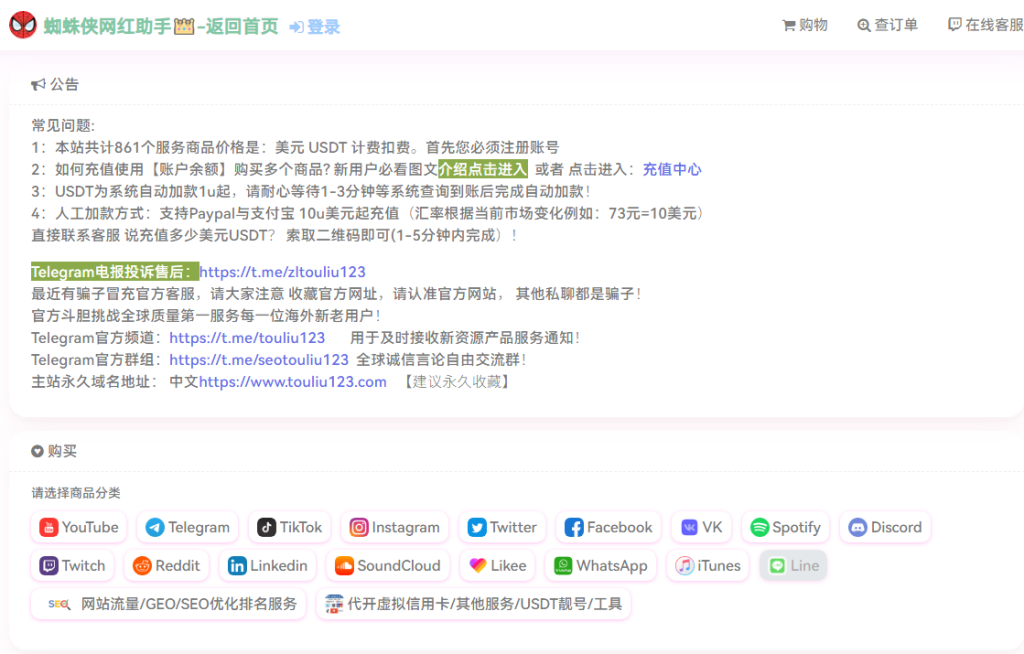Click the order search magnifier icon

[864, 25]
